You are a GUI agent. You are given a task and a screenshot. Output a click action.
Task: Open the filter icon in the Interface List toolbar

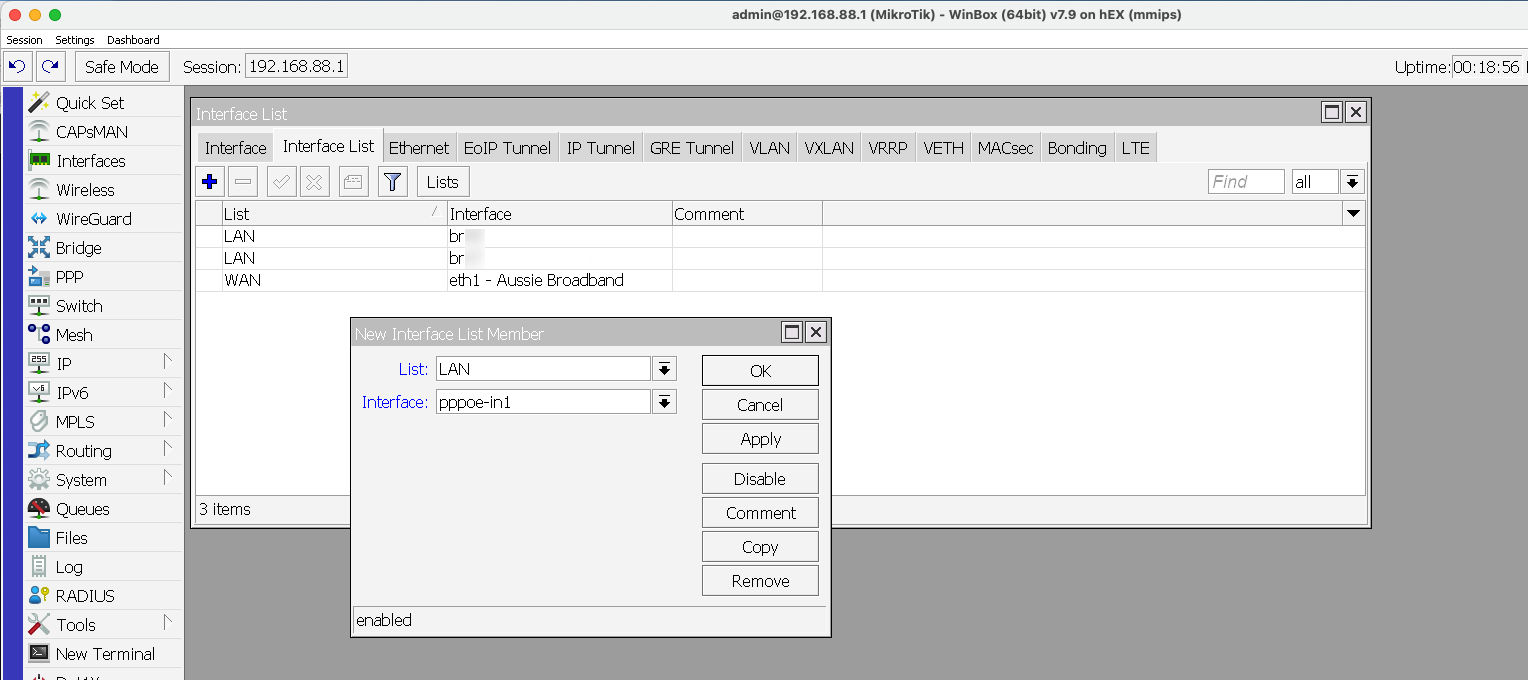tap(392, 181)
